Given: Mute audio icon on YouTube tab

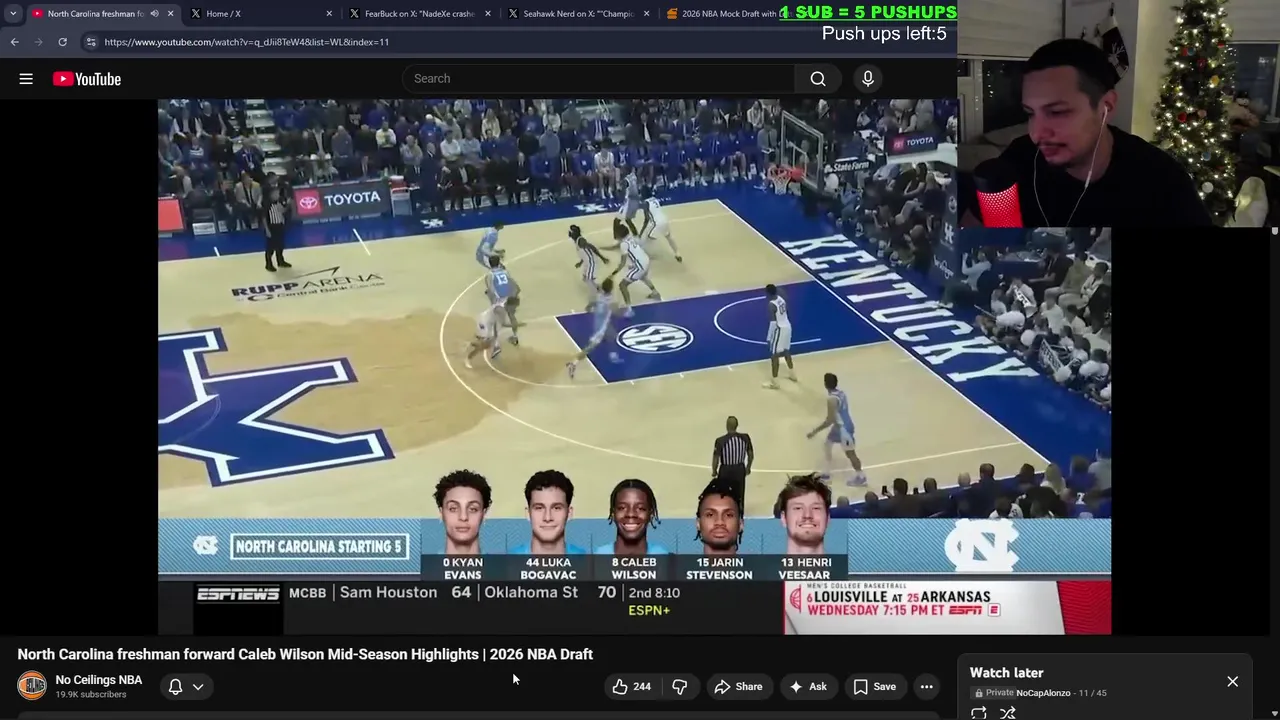Looking at the screenshot, I should tap(154, 14).
